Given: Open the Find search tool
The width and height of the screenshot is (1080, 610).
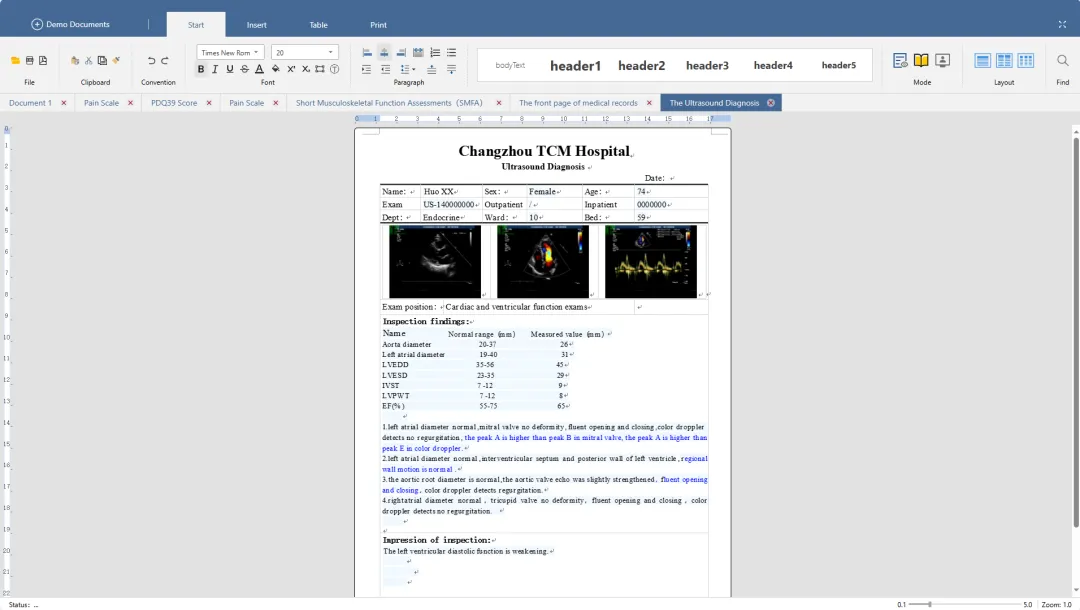Looking at the screenshot, I should tap(1063, 61).
